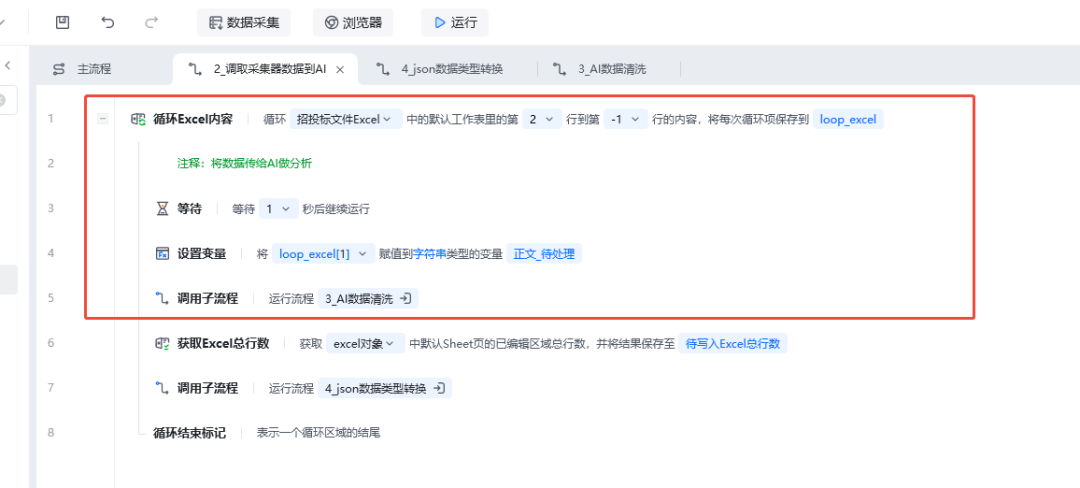Click the loop_excel variable field
Screen dimensions: 1080x488
pos(848,119)
